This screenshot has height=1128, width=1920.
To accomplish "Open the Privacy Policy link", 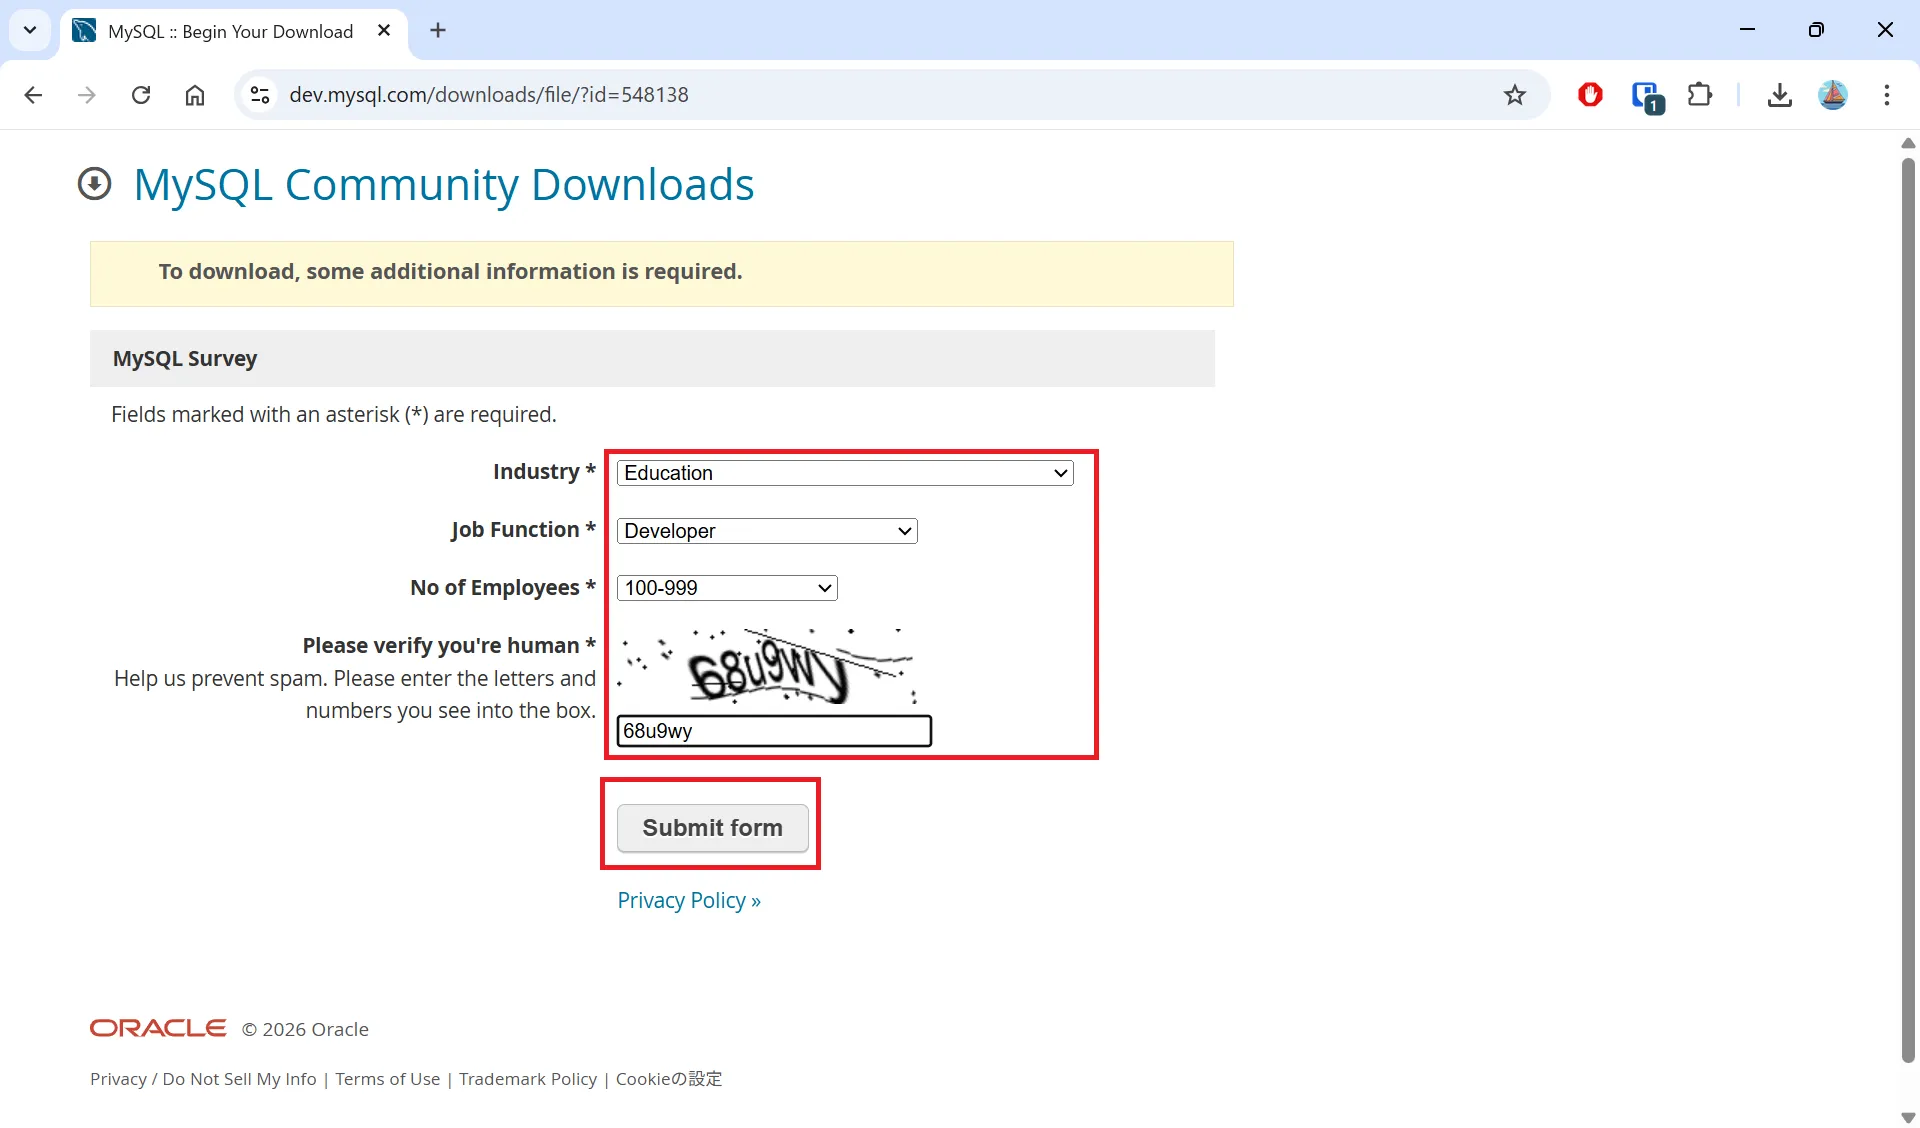I will tap(688, 900).
